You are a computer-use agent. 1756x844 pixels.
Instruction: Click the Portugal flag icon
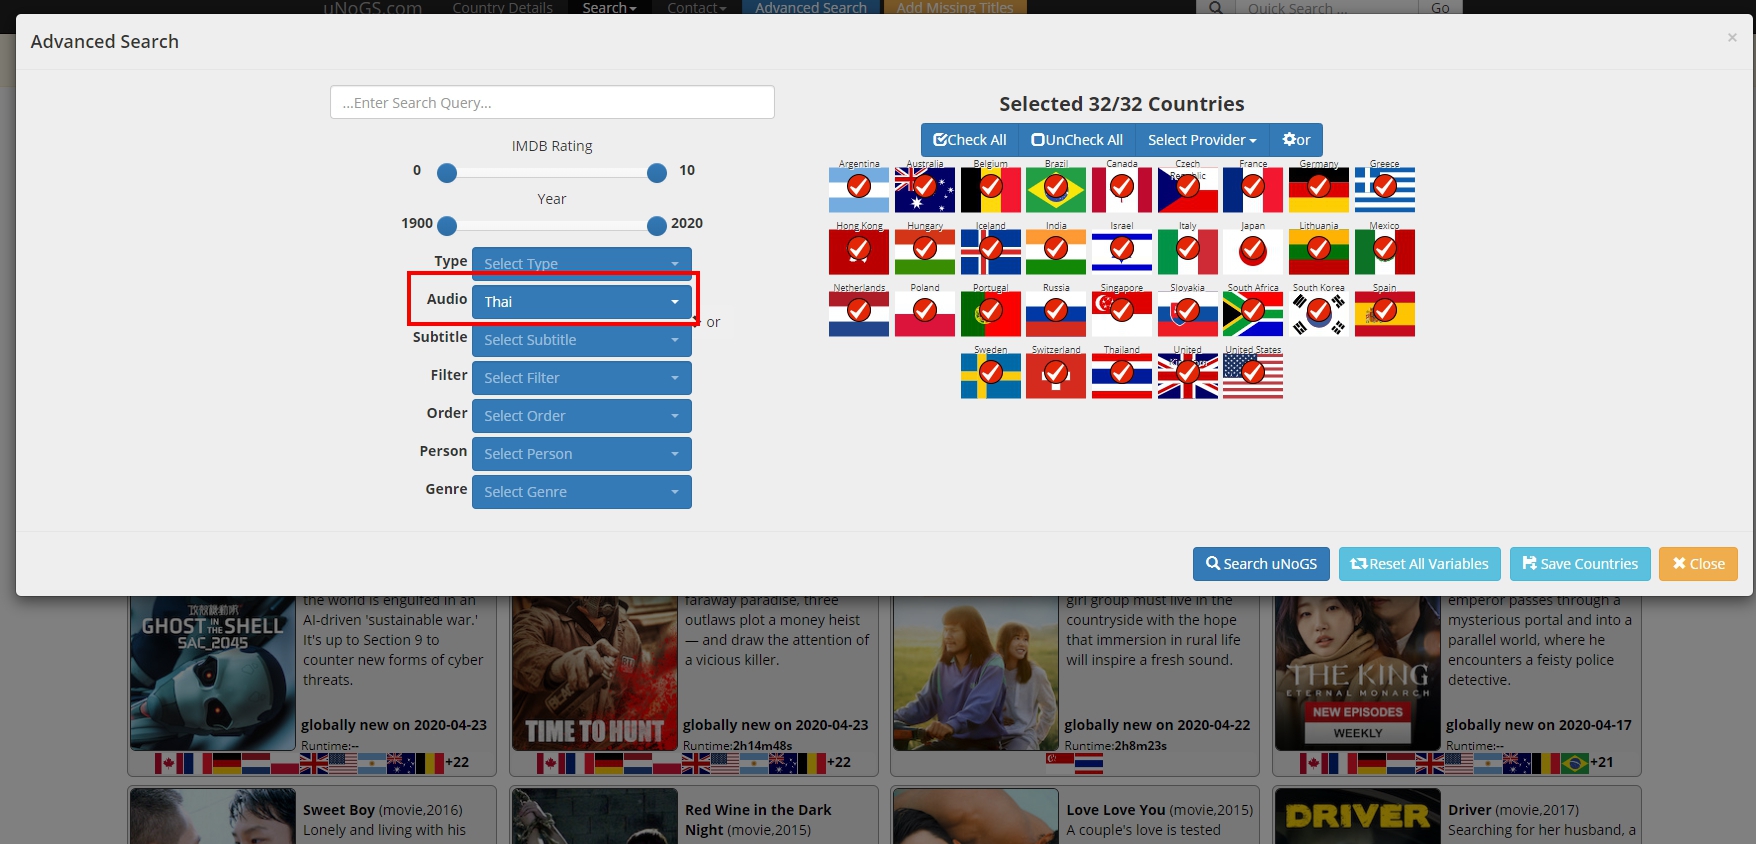click(x=991, y=313)
